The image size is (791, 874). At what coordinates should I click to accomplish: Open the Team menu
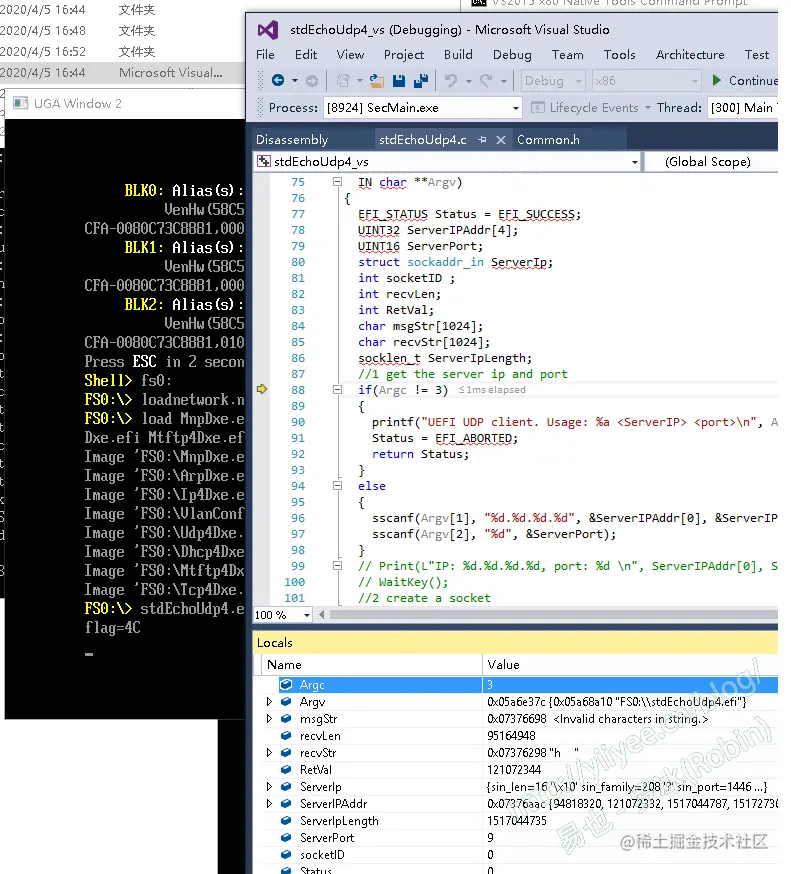click(567, 55)
